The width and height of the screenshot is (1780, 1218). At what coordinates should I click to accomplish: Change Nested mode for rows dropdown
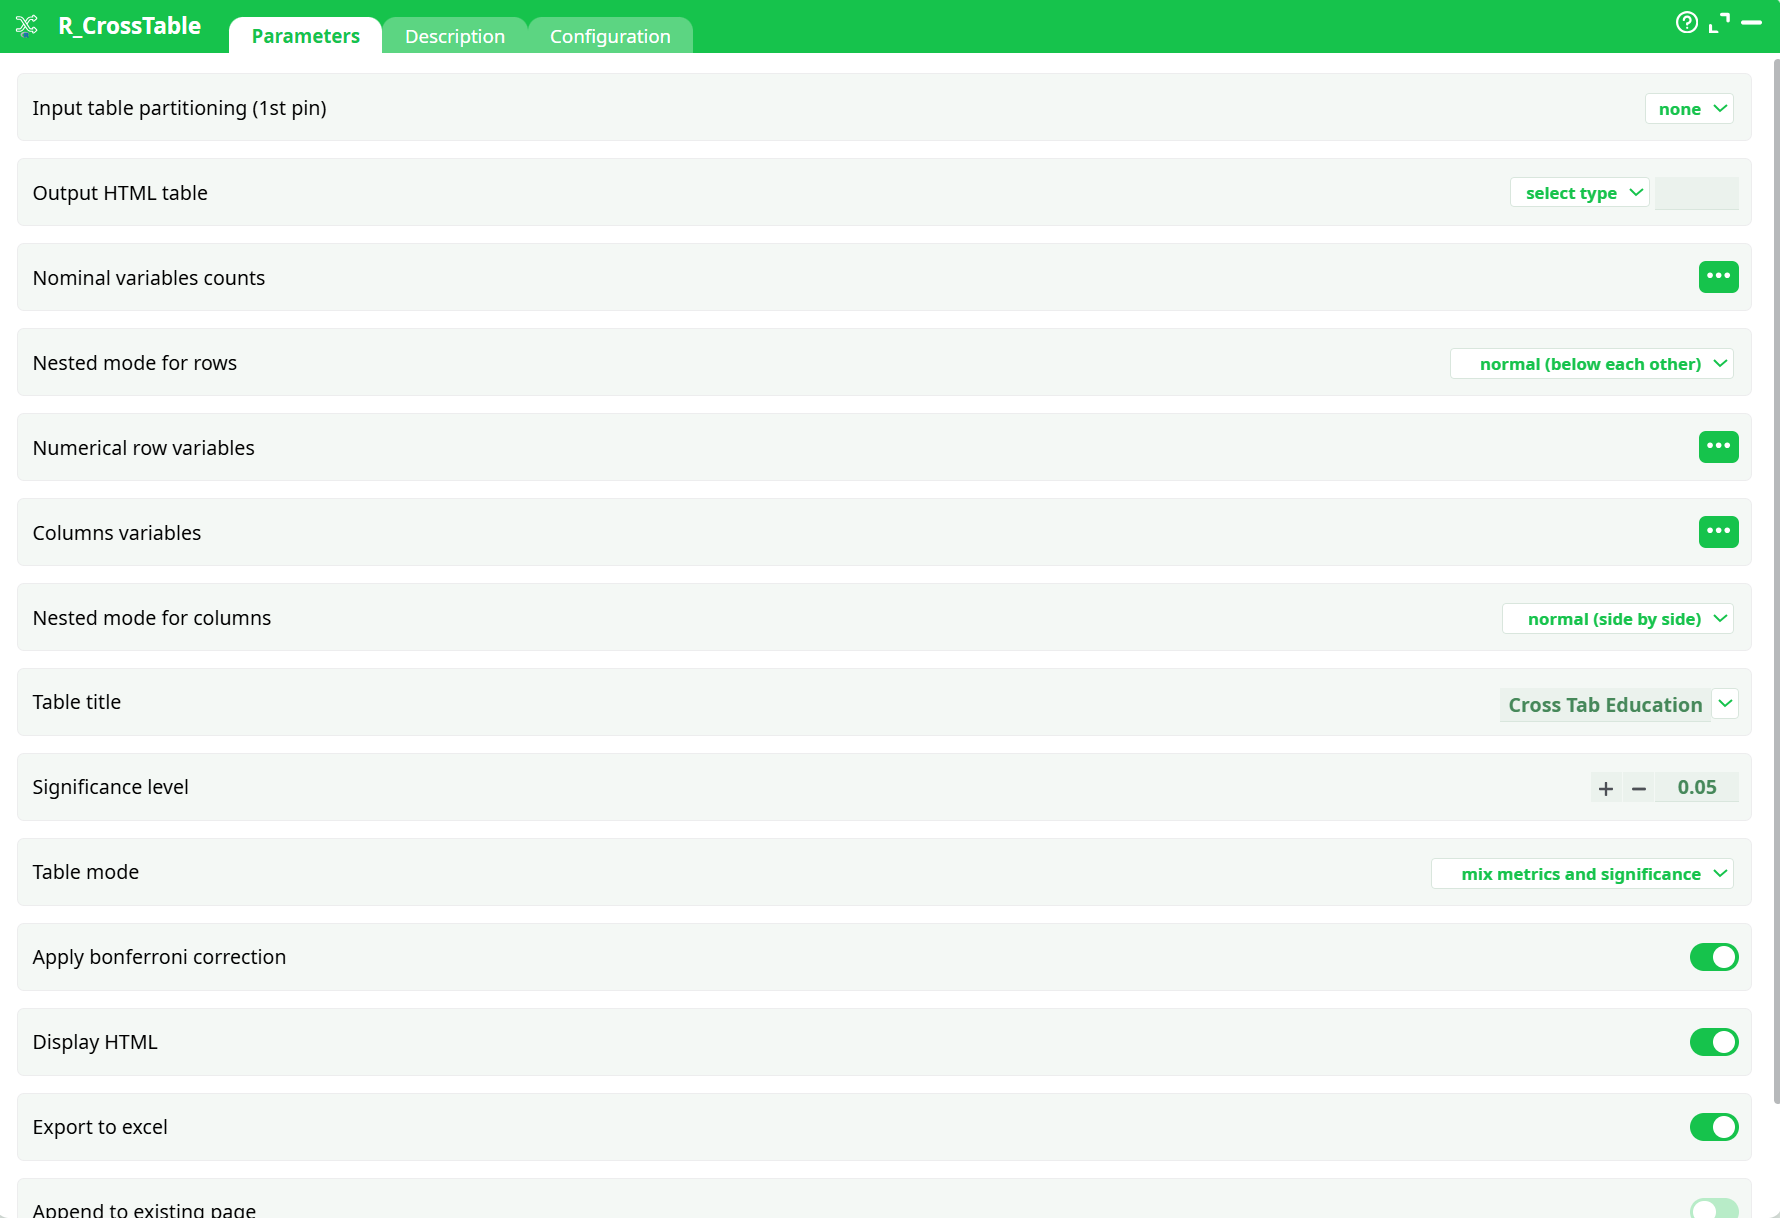1591,363
